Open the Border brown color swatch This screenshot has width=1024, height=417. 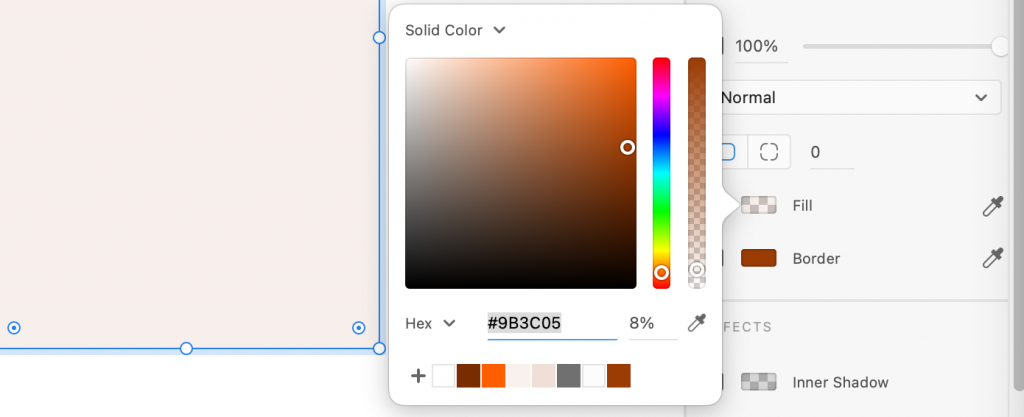[x=759, y=258]
